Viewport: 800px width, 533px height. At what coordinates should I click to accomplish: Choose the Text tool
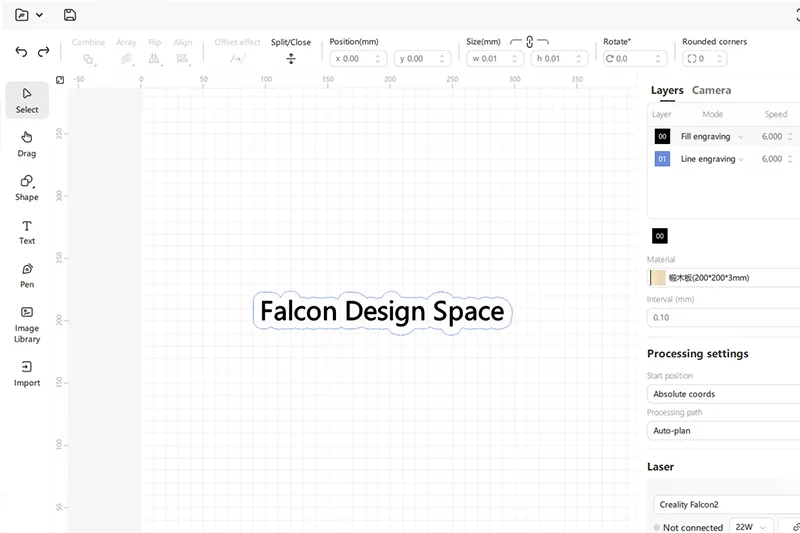[27, 231]
